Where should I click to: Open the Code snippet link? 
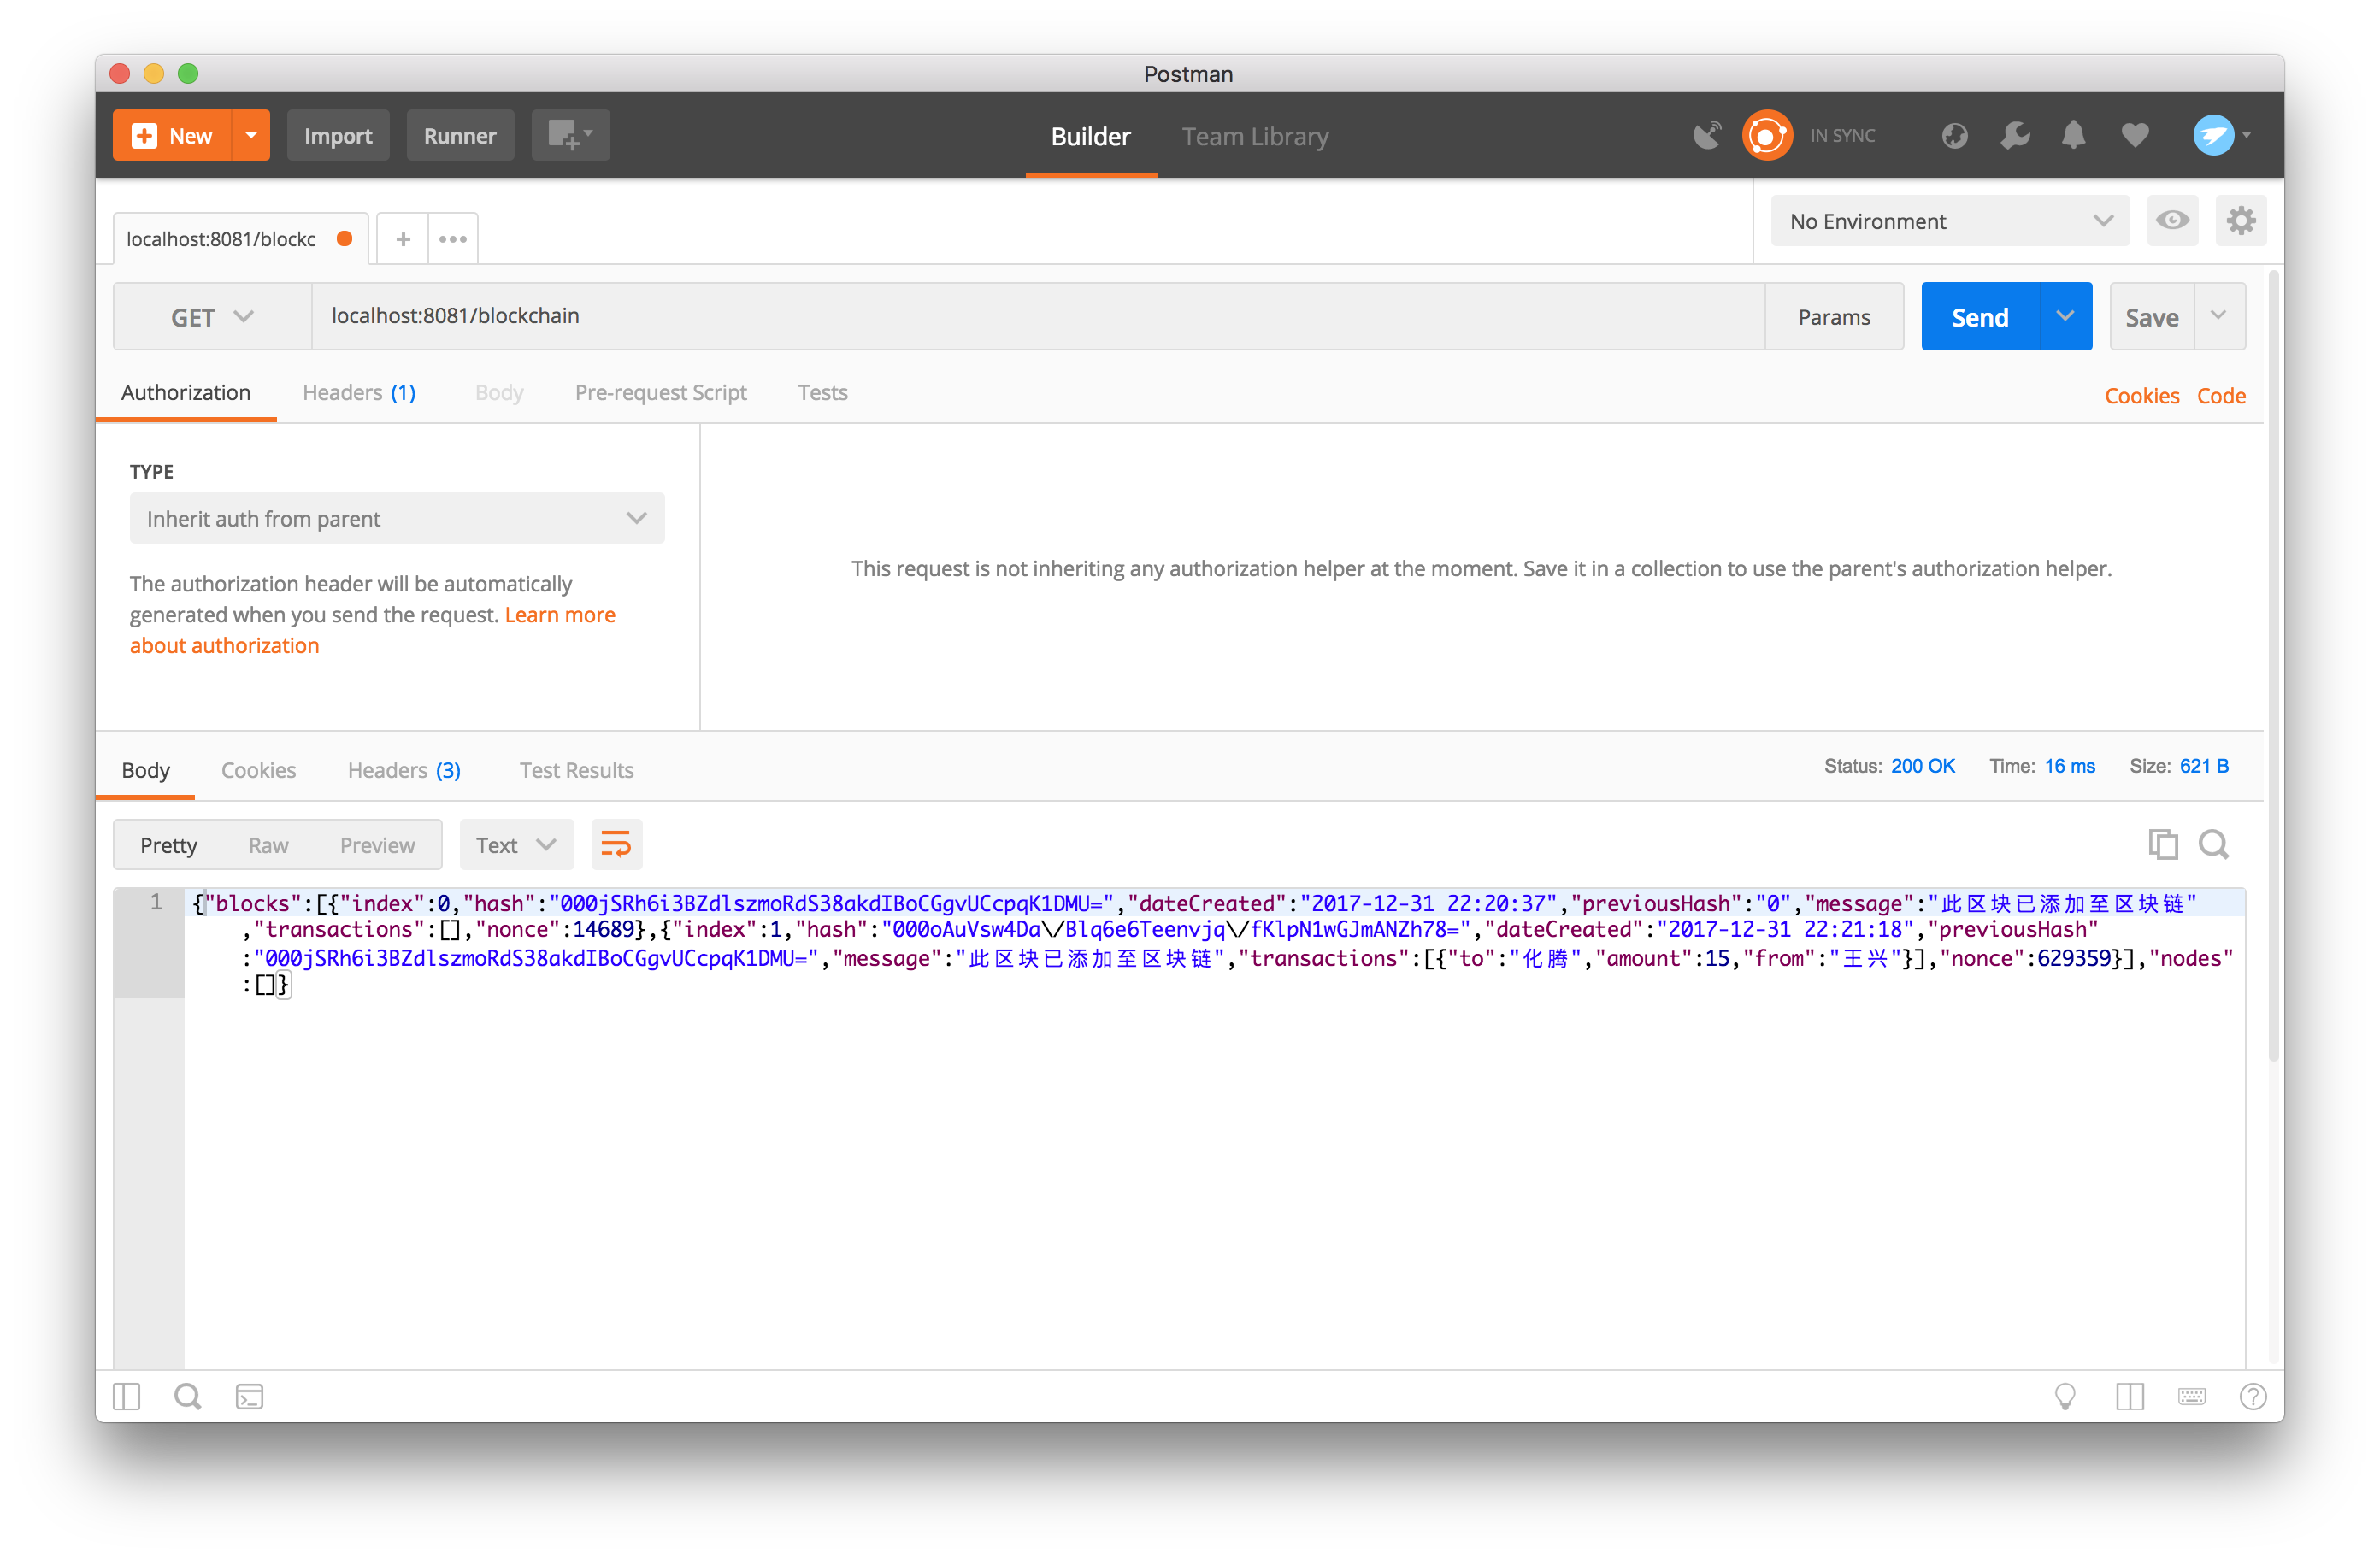(2221, 396)
